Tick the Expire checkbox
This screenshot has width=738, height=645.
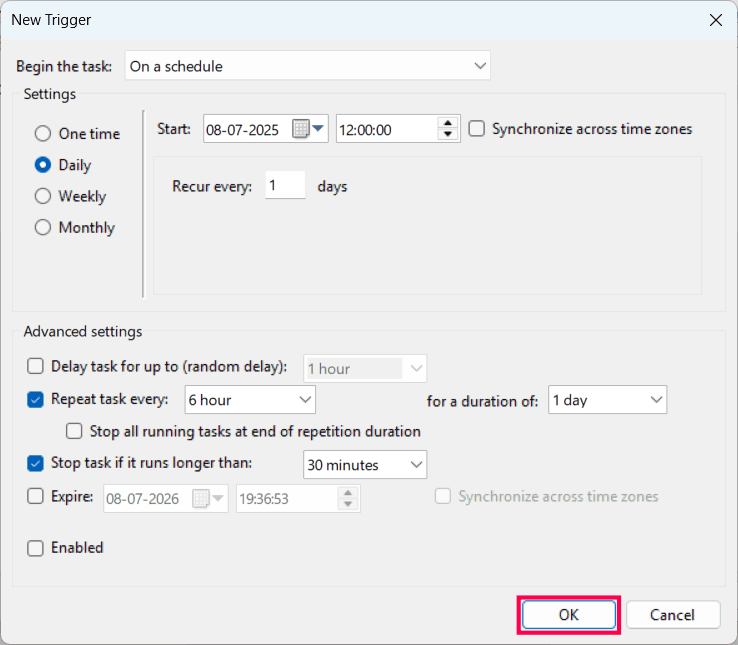point(36,496)
